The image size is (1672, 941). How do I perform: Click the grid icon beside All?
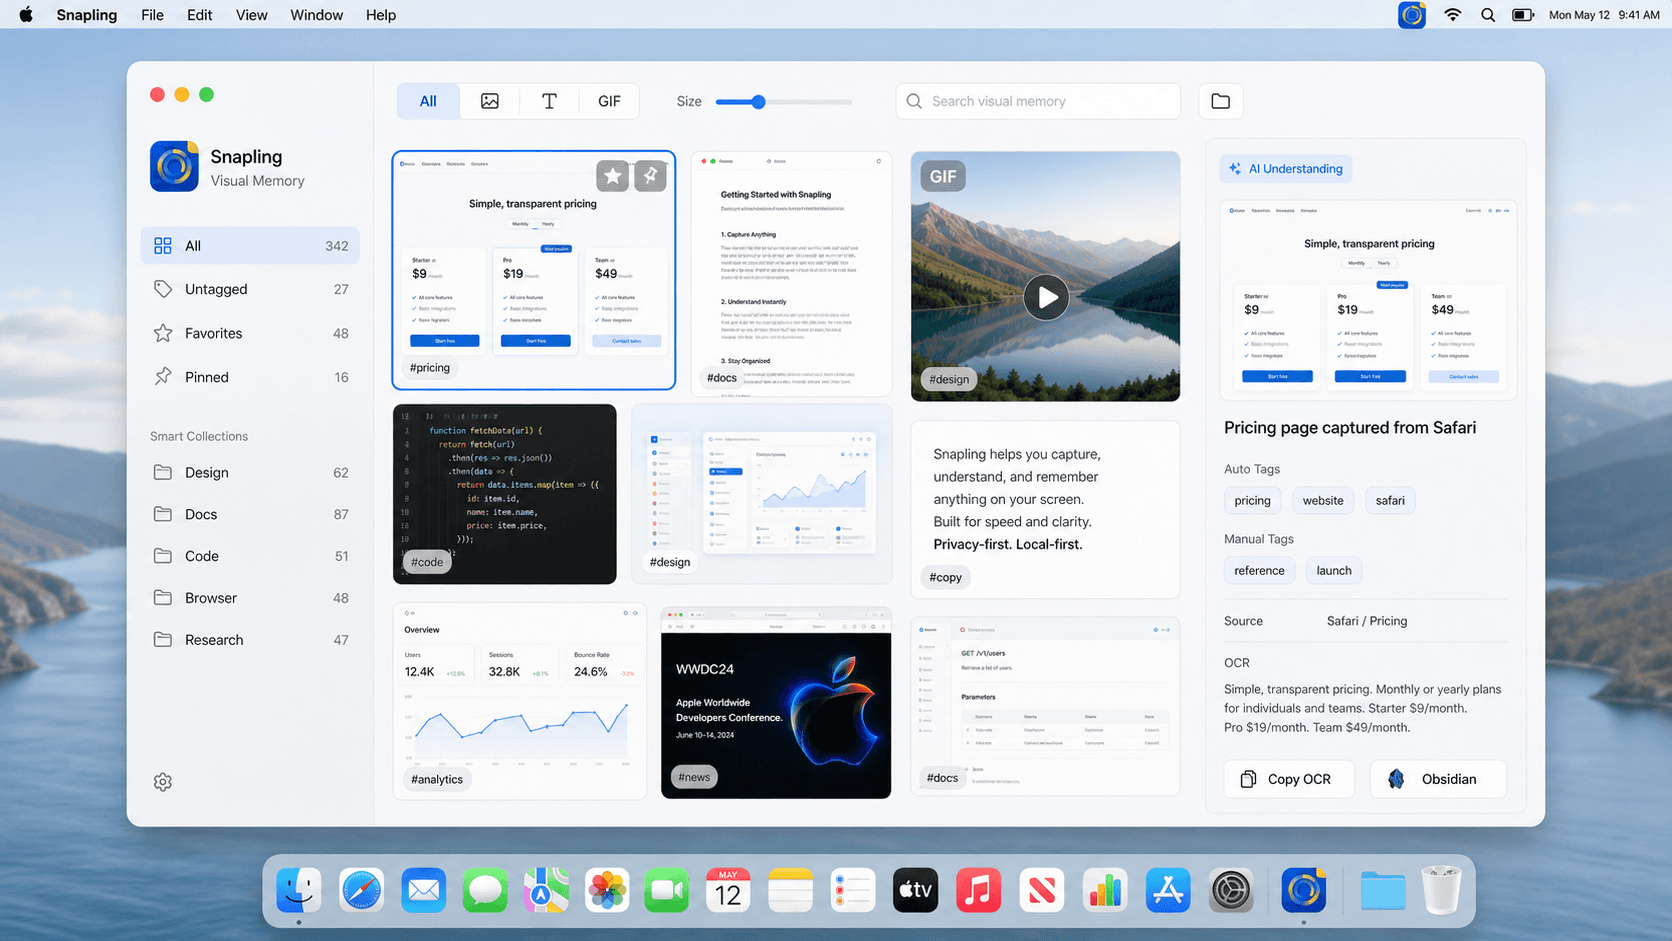point(163,246)
